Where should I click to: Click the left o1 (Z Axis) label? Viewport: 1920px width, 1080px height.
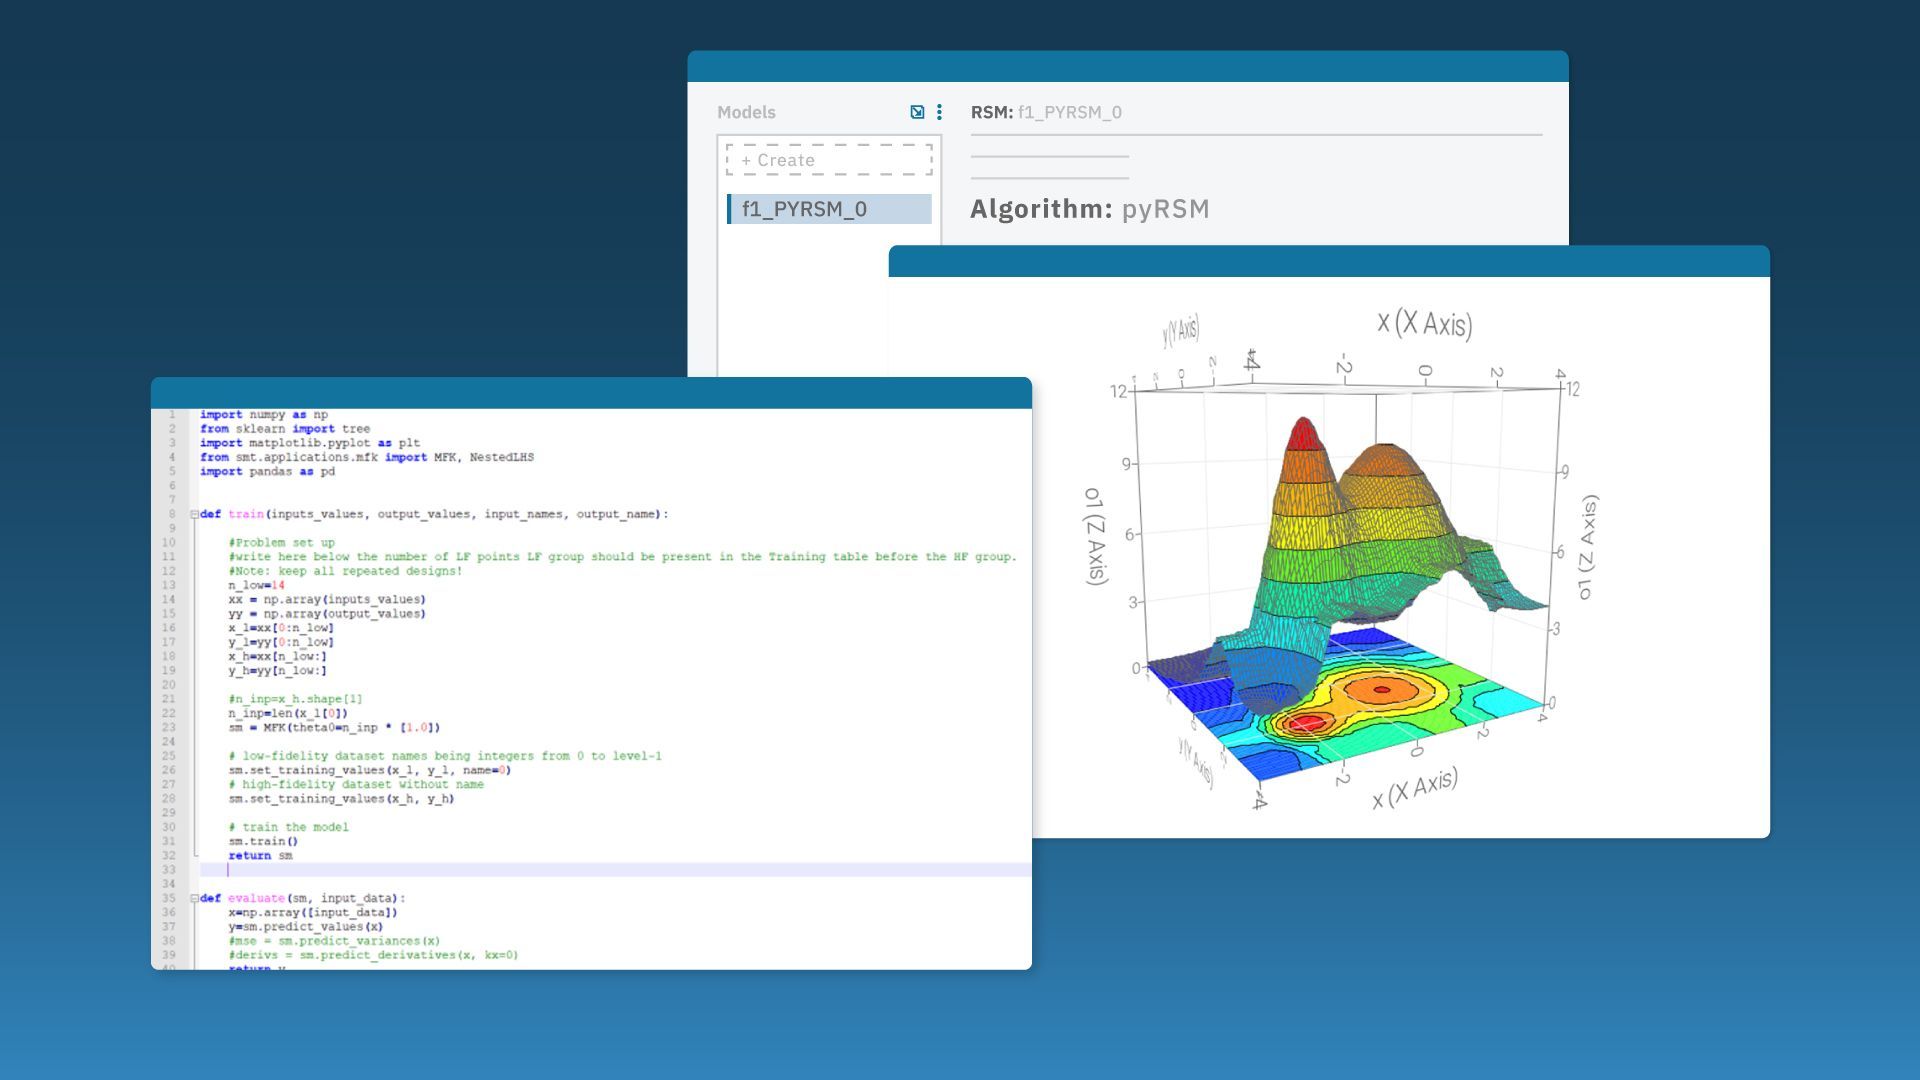coord(1096,535)
